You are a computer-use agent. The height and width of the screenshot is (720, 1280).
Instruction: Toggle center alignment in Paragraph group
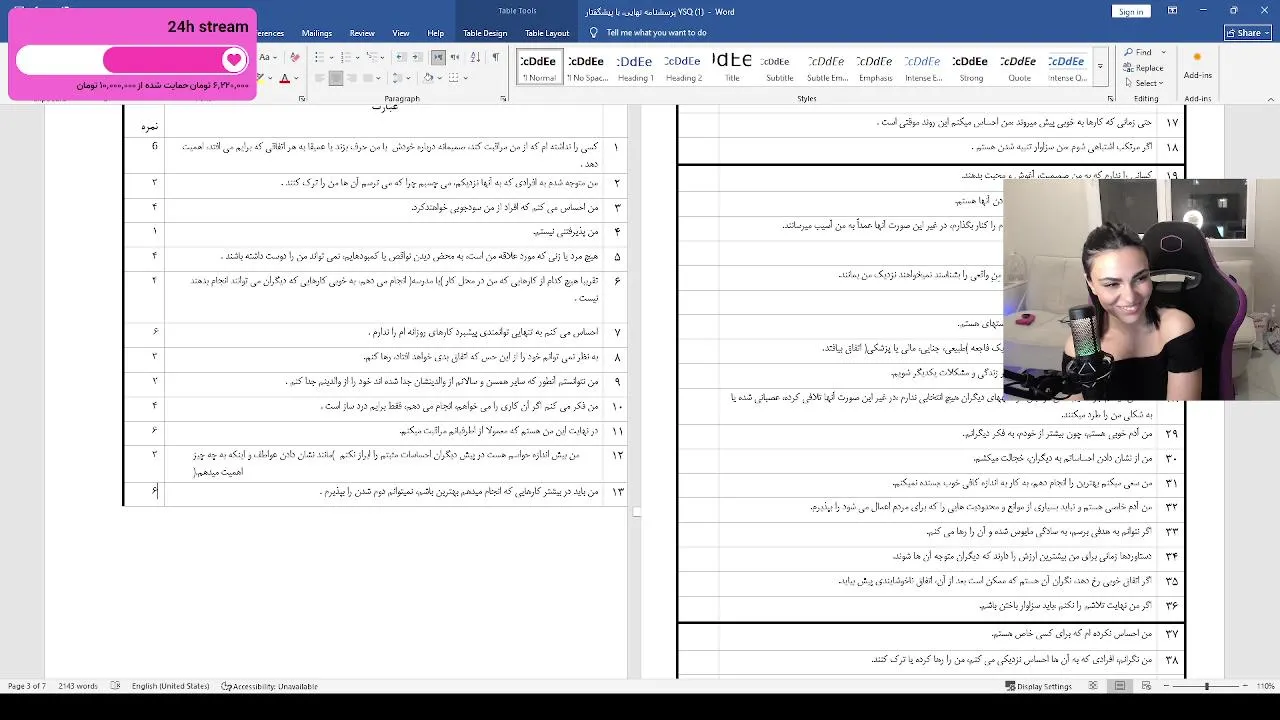tap(336, 78)
